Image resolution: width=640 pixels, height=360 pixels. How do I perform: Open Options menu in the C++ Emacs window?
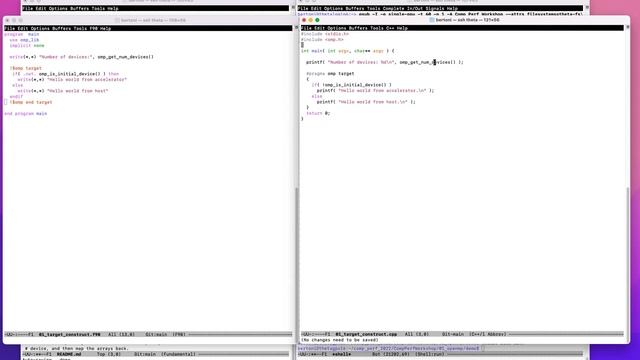tap(336, 28)
